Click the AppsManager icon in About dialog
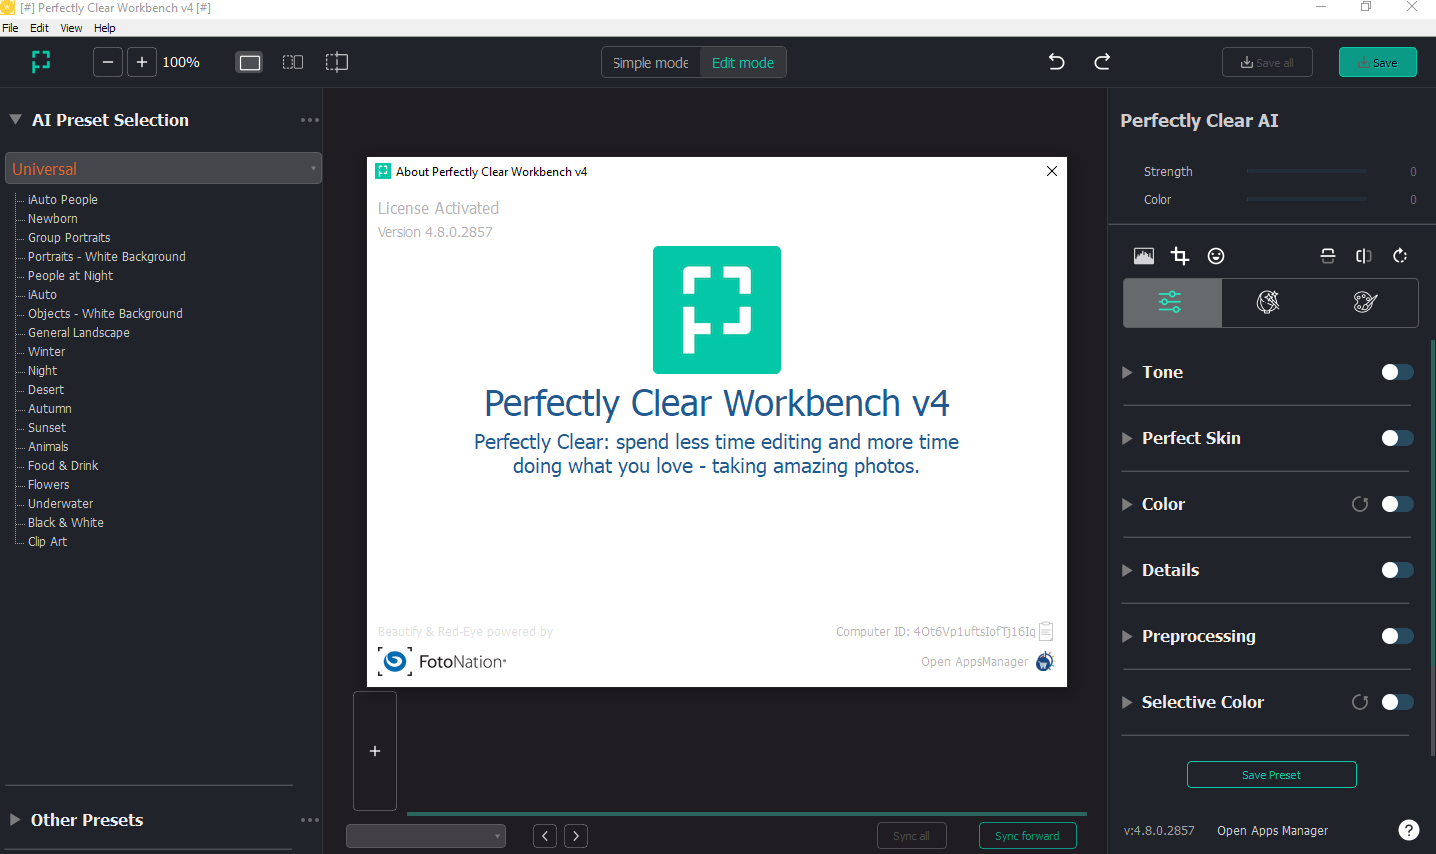 pos(1045,661)
